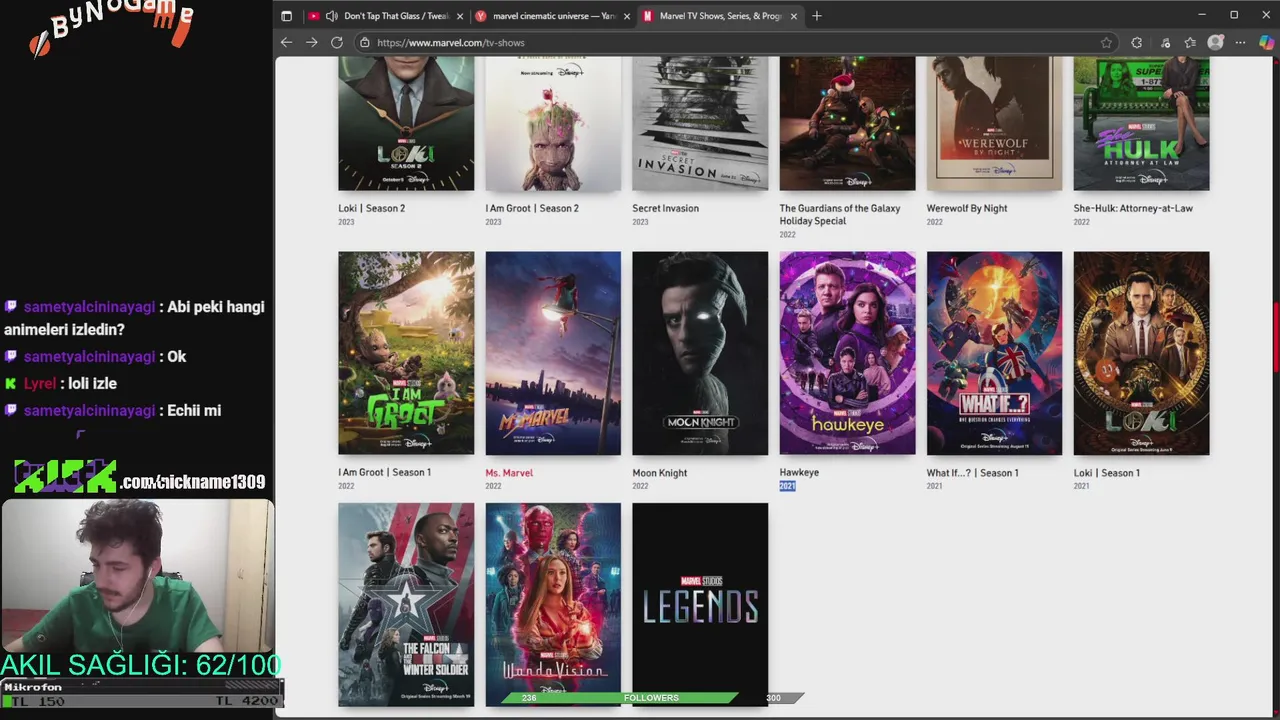
Task: Click She-Hulk: Attorney-at-Law title link
Action: click(x=1133, y=208)
